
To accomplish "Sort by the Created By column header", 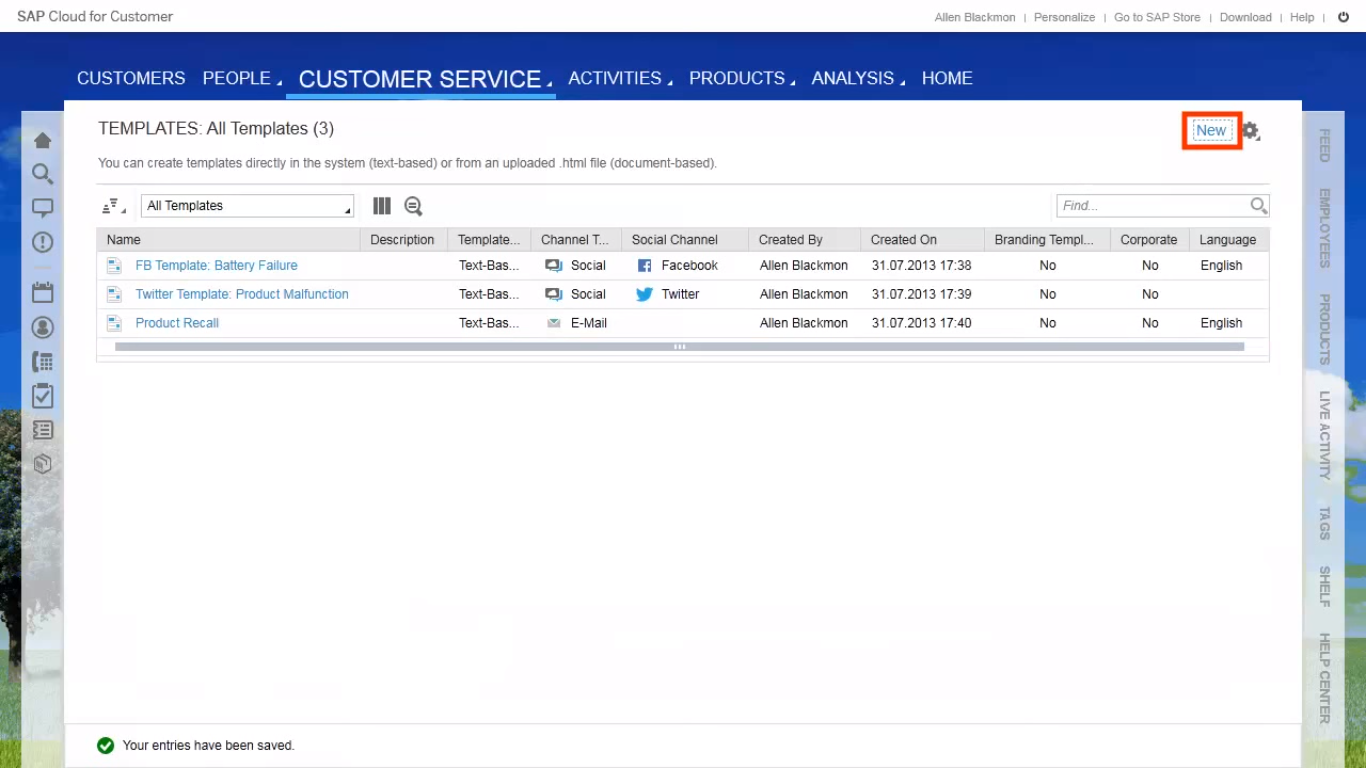I will [x=804, y=240].
